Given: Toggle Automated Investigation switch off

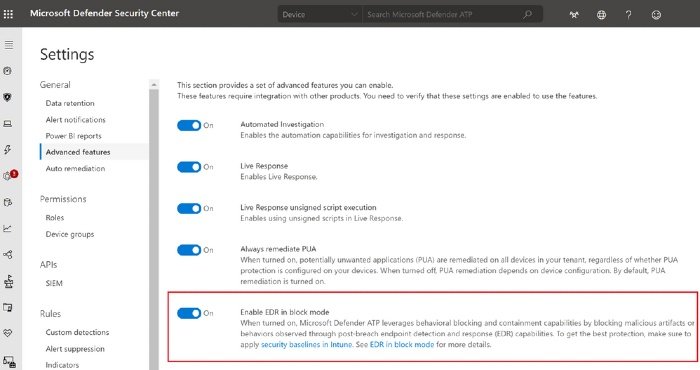Looking at the screenshot, I should (189, 125).
